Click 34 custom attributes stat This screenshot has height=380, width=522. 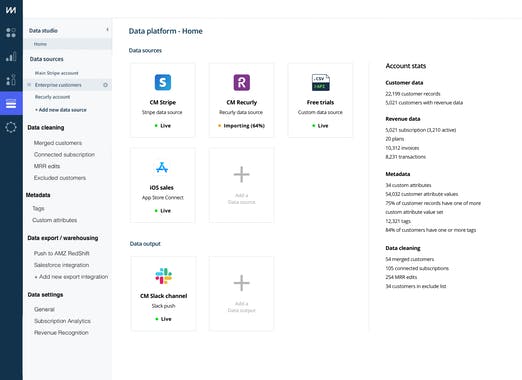coord(408,185)
